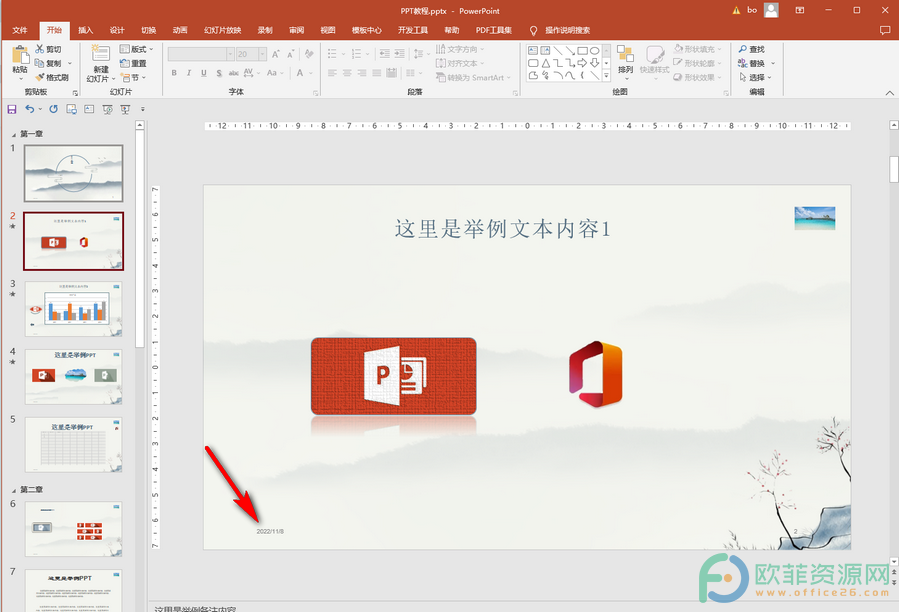
Task: Click the red PowerPoint logo image on slide
Action: pyautogui.click(x=393, y=376)
